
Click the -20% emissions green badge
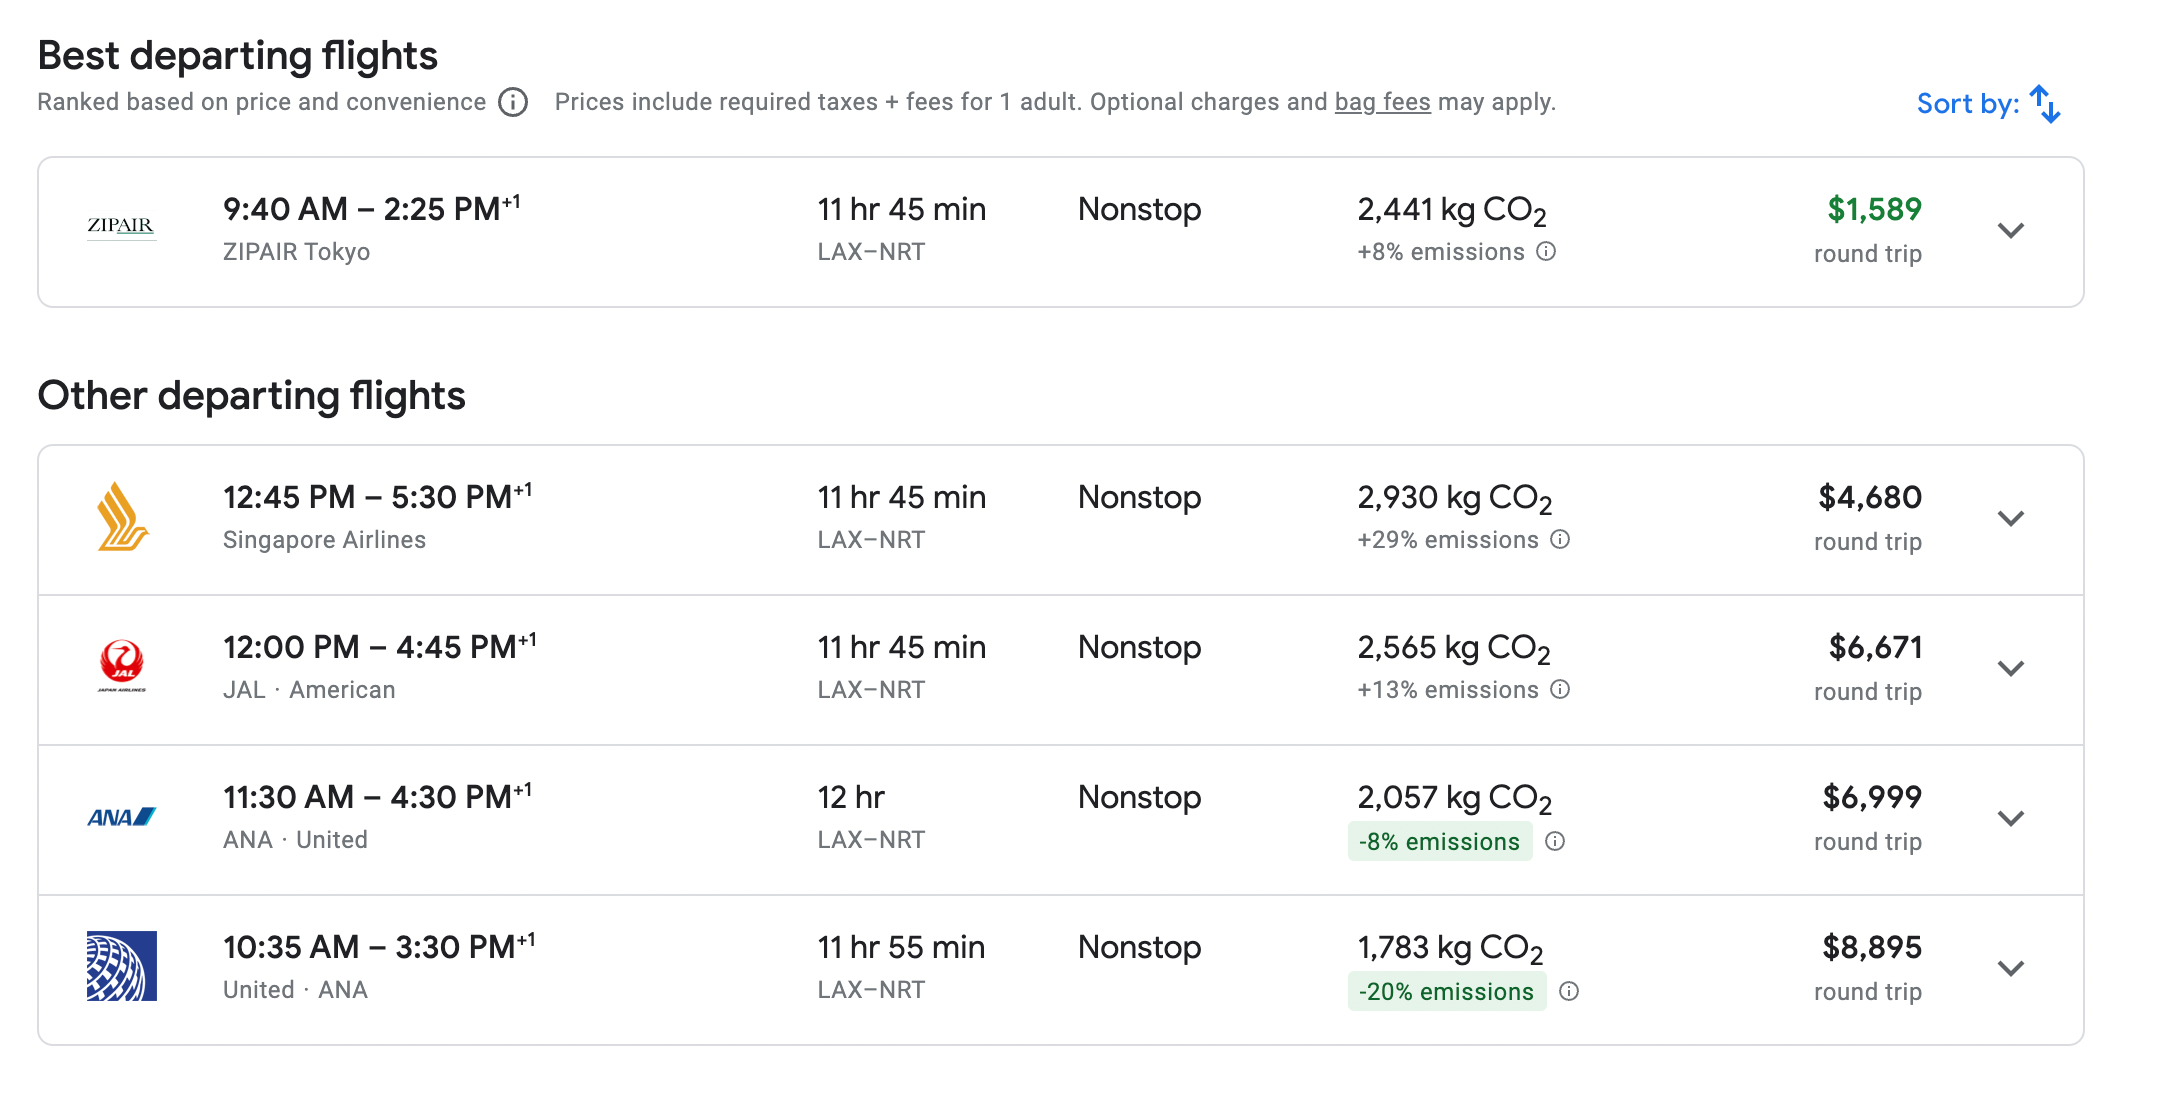click(x=1446, y=991)
